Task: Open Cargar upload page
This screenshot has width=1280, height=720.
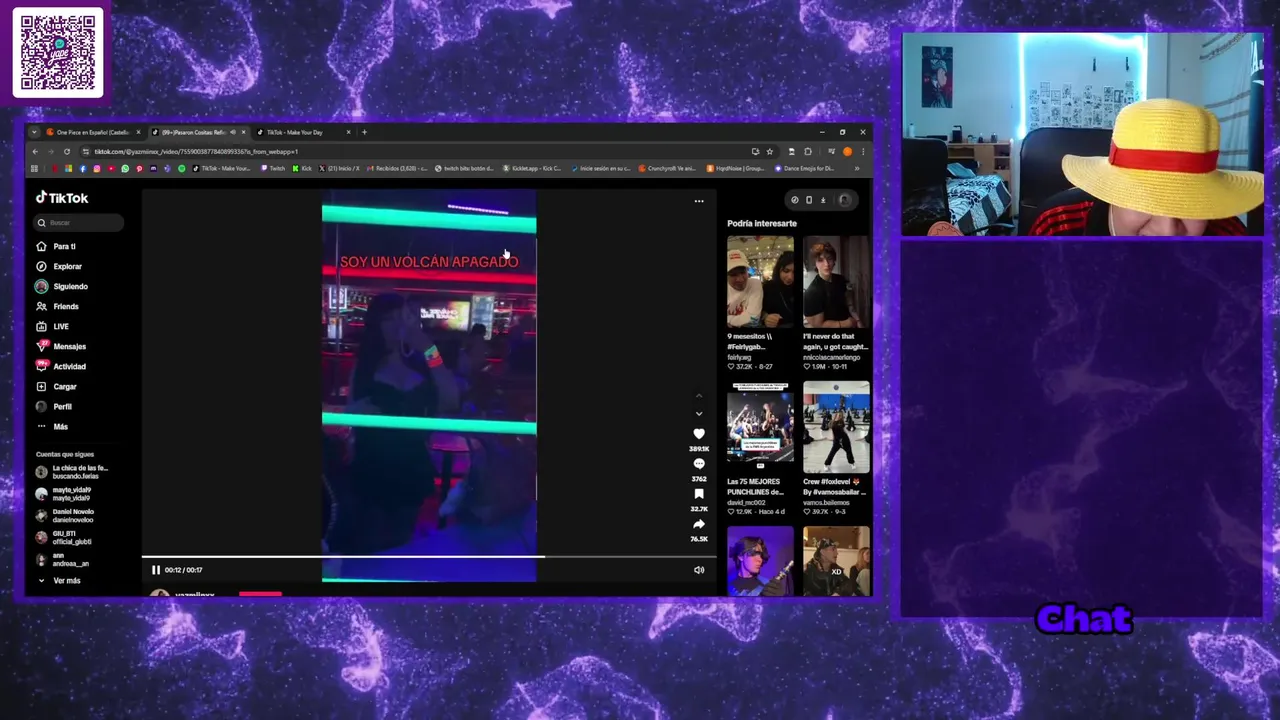Action: point(57,386)
